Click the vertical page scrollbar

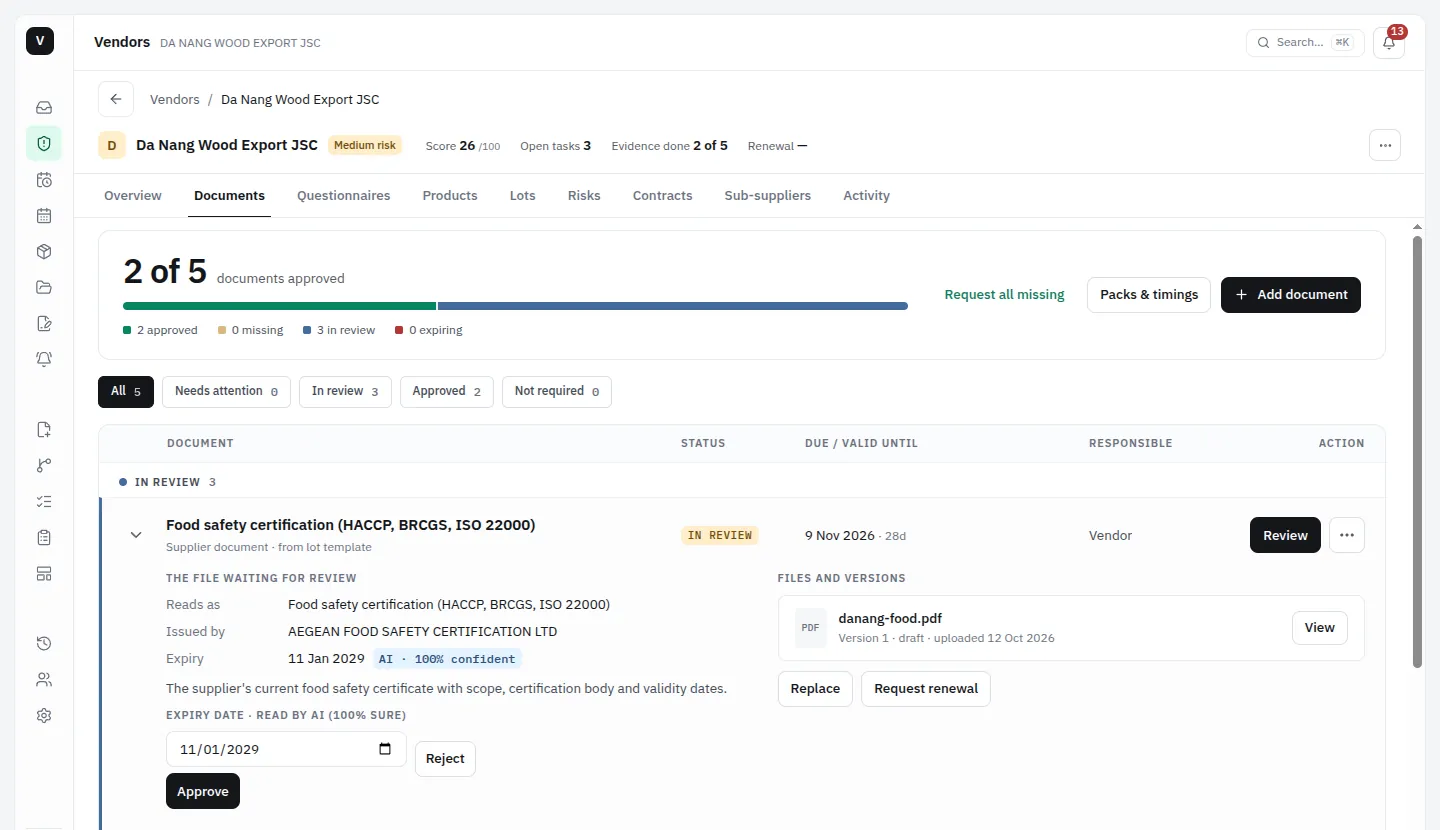pyautogui.click(x=1416, y=450)
